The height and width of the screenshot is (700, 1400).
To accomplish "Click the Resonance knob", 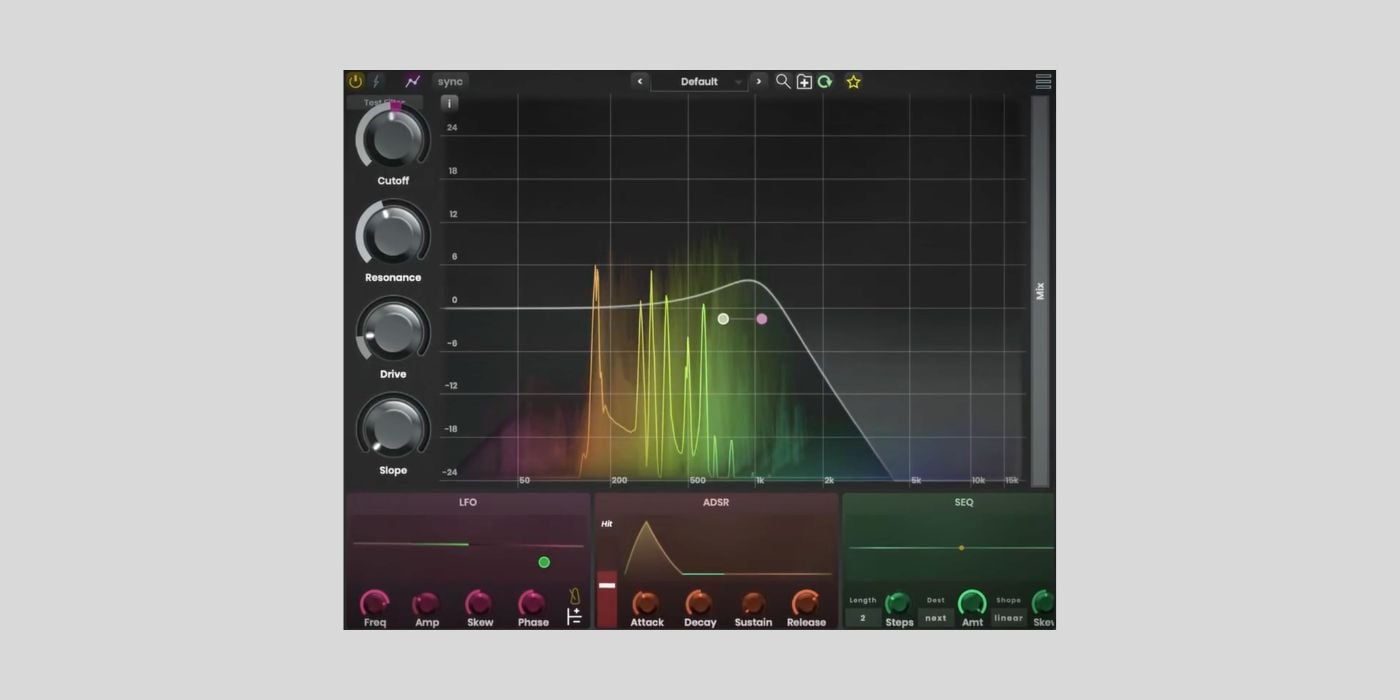I will [x=393, y=234].
